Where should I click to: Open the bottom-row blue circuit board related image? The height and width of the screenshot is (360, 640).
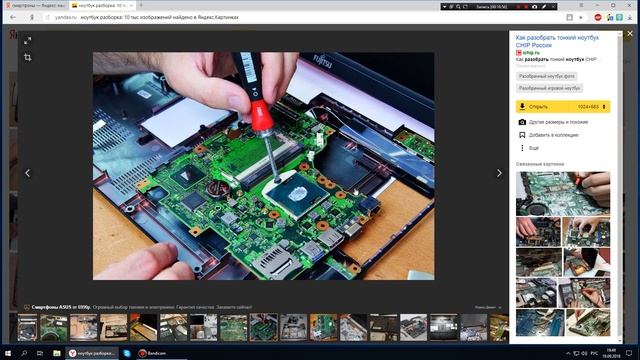540,322
